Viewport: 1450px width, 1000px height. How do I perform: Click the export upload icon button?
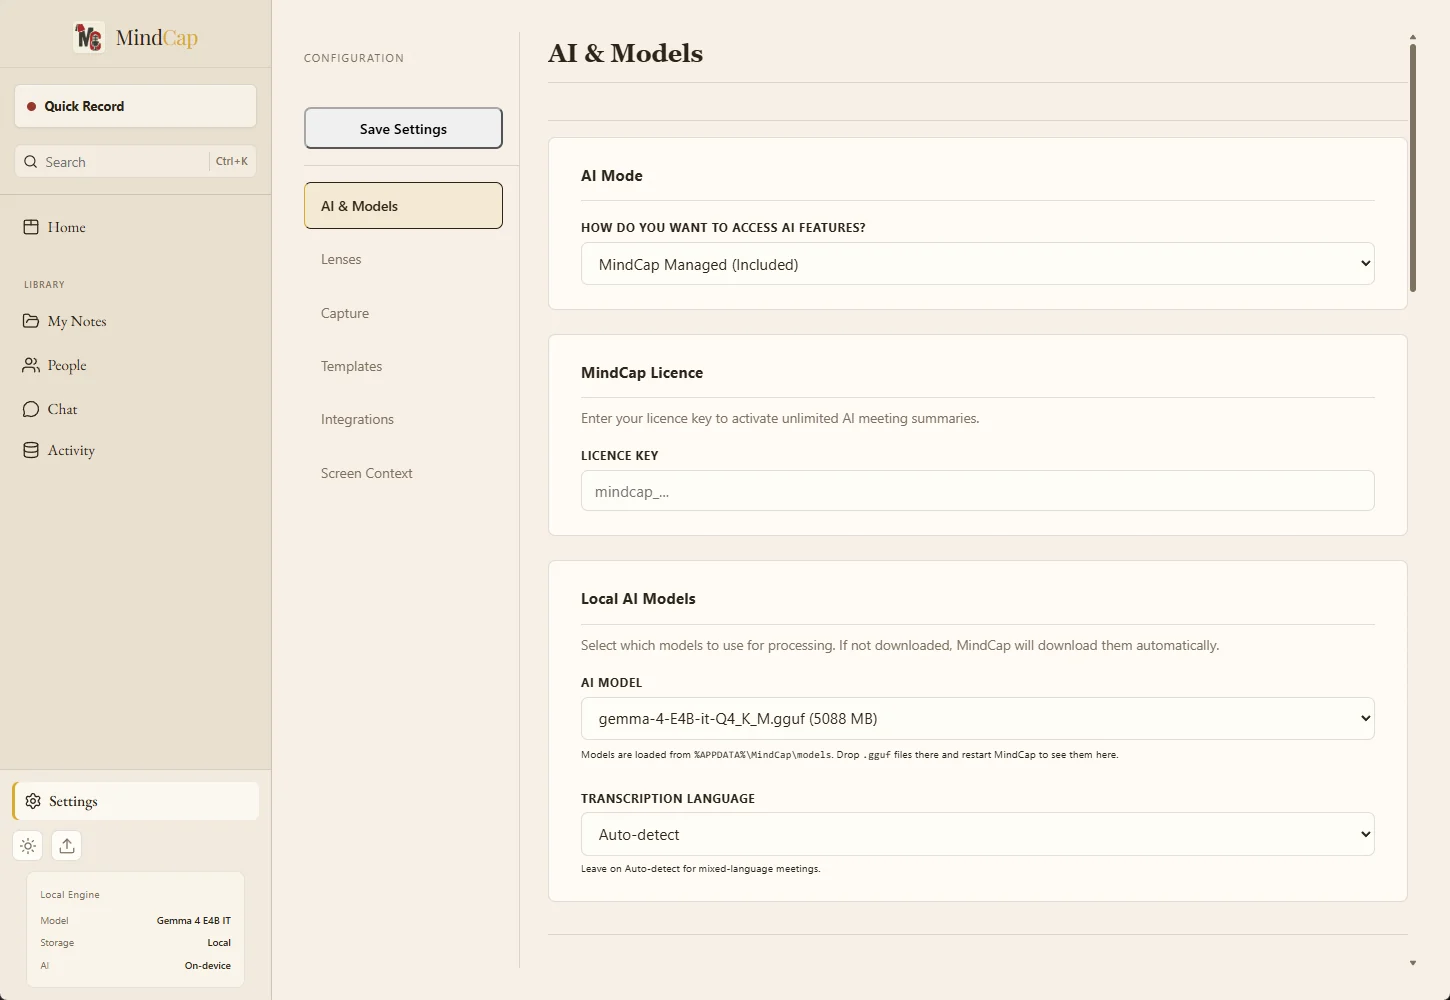[x=67, y=846]
